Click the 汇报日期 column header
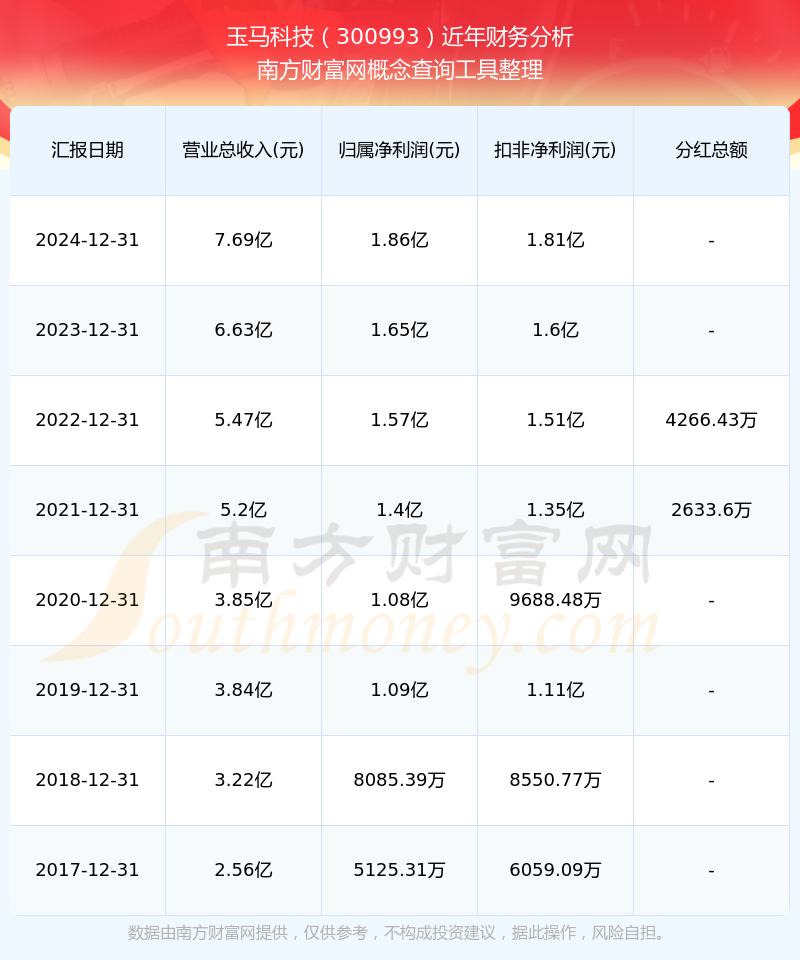800x960 pixels. click(88, 150)
